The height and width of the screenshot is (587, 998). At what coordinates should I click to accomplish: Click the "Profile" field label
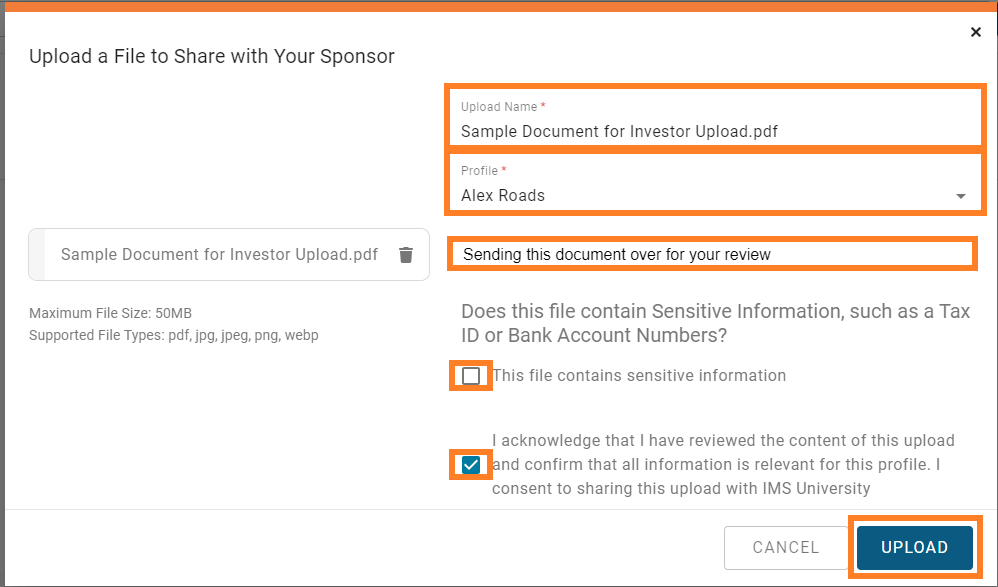[479, 171]
